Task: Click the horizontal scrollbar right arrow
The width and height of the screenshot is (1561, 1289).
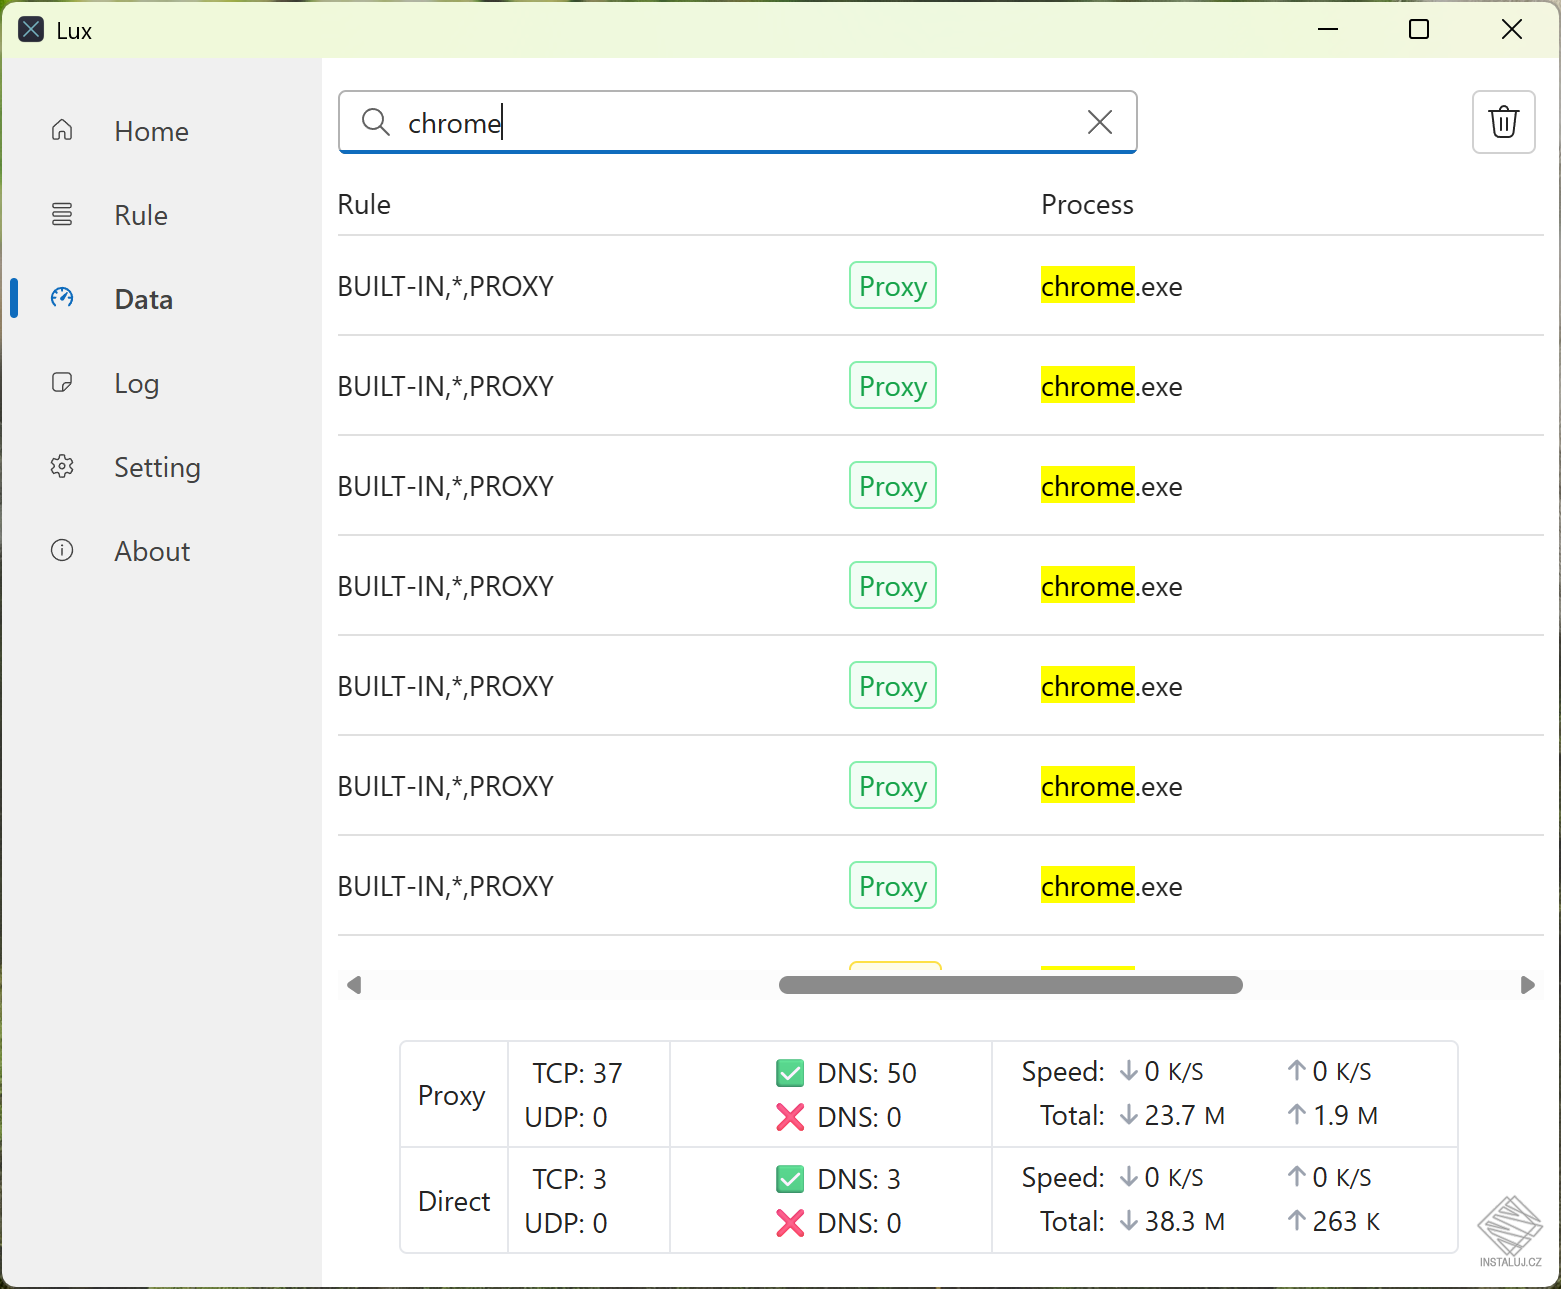Action: pos(1527,985)
